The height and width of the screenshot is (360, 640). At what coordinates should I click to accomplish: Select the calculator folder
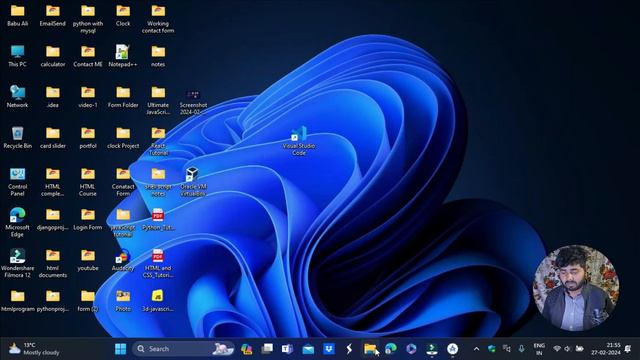click(x=52, y=56)
